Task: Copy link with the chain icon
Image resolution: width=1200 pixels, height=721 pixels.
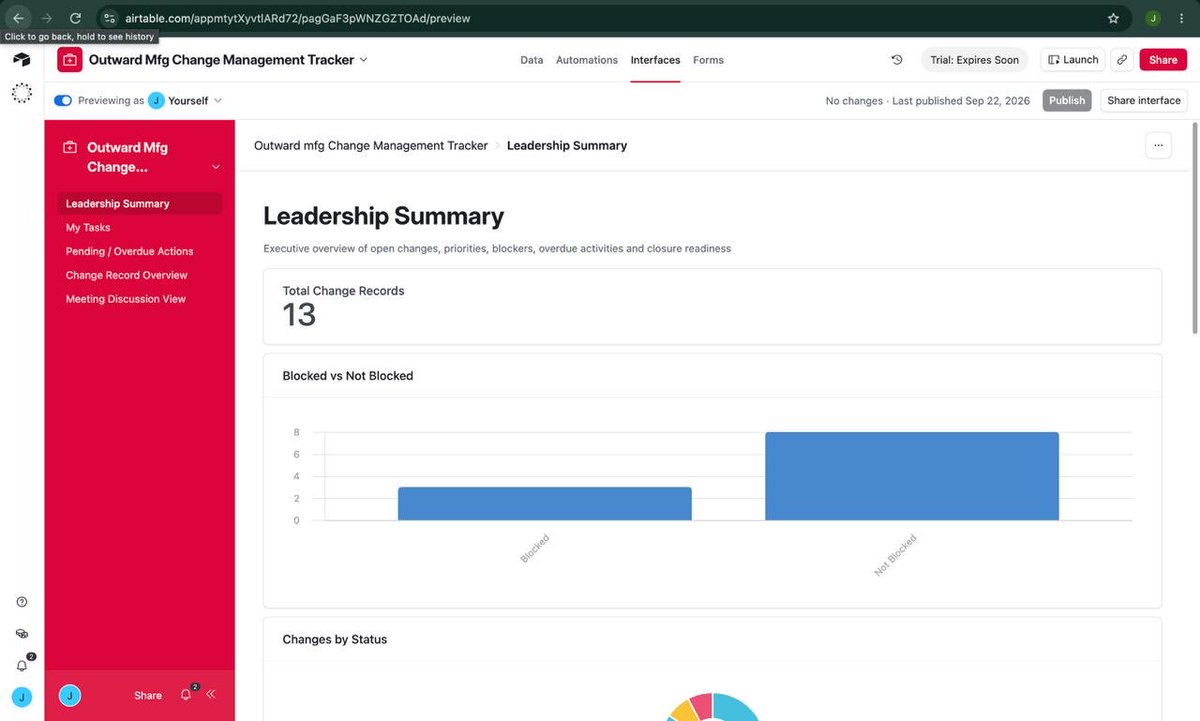Action: point(1122,60)
